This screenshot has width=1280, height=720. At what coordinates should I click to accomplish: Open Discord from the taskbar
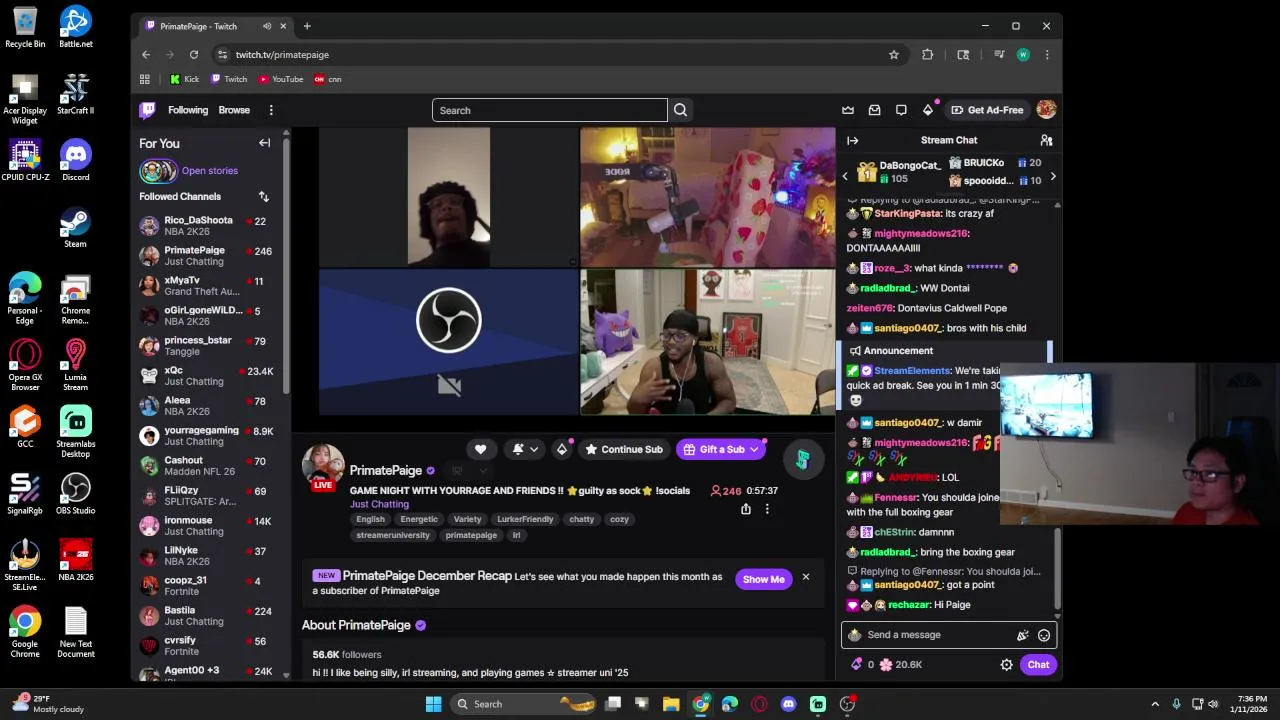(x=788, y=704)
